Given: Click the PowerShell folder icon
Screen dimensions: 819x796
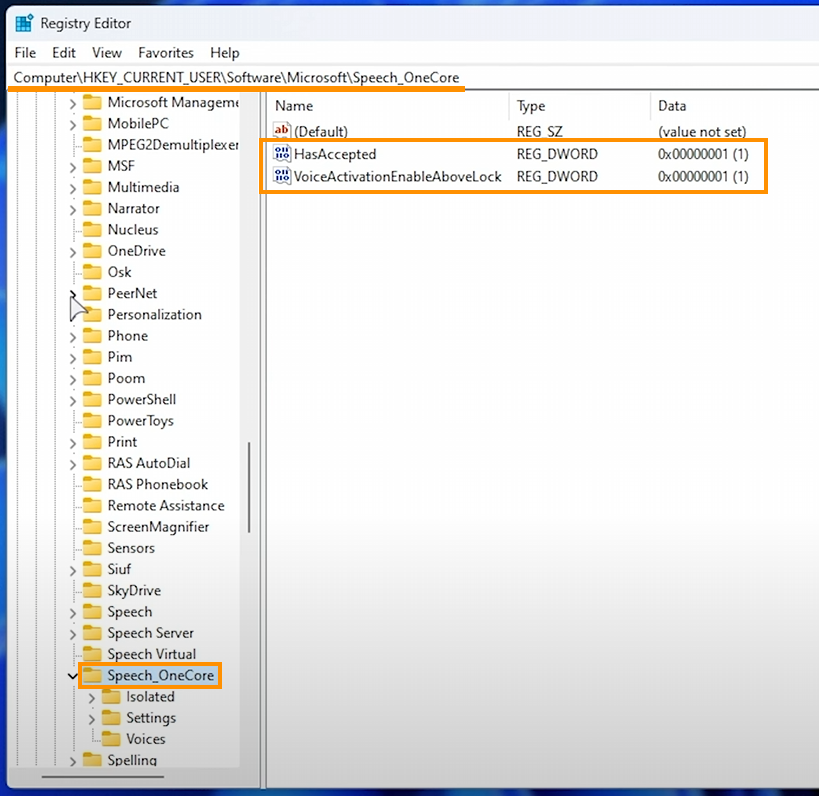Looking at the screenshot, I should coord(92,399).
